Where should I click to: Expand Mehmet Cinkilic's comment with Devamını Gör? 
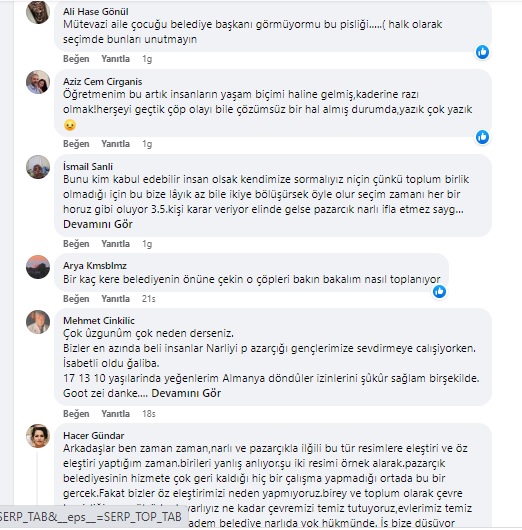tap(186, 393)
